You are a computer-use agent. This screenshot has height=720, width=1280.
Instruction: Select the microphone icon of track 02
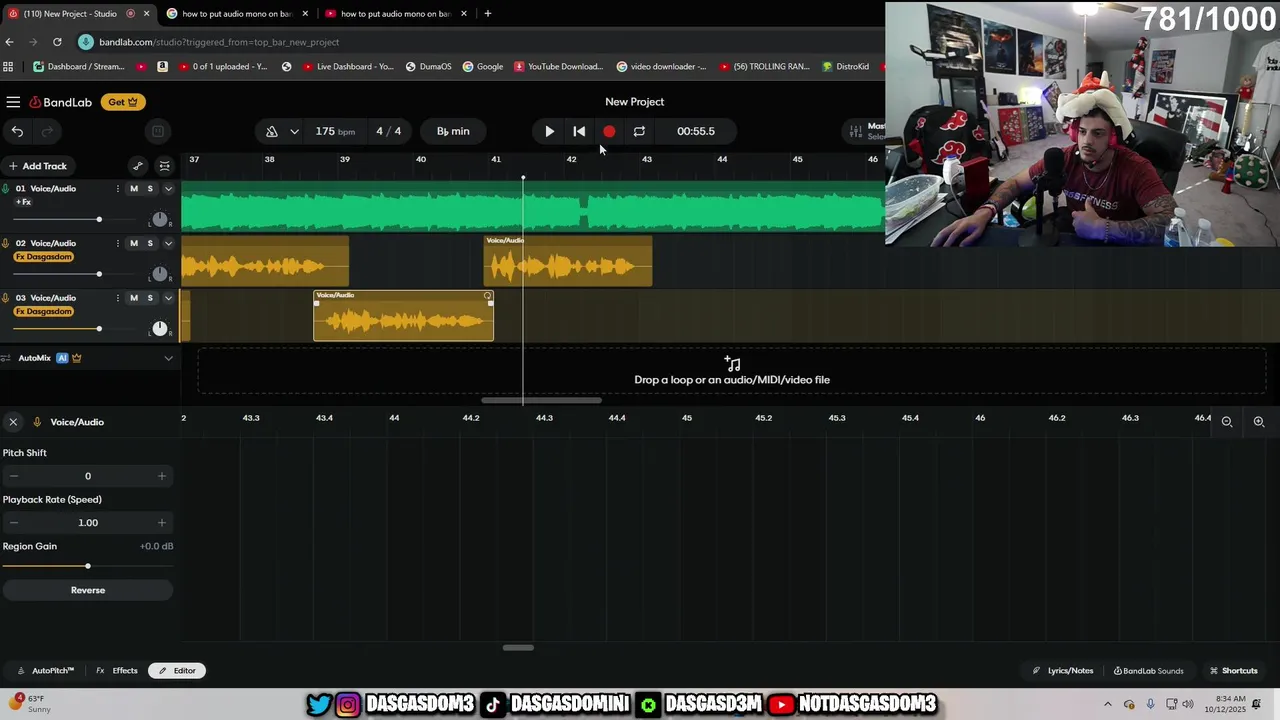(6, 243)
